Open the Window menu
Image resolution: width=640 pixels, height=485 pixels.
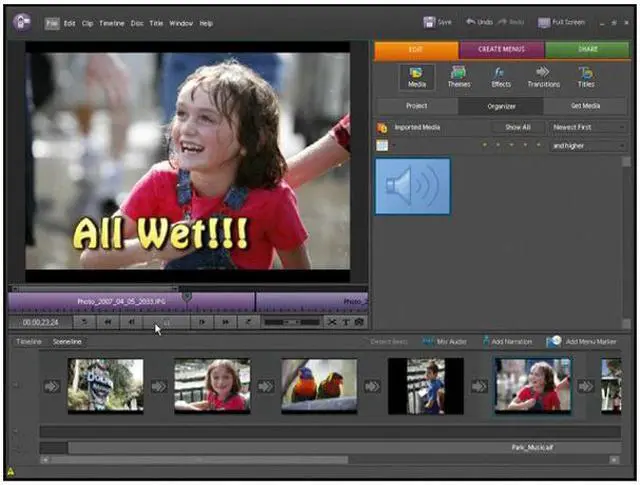coord(181,24)
